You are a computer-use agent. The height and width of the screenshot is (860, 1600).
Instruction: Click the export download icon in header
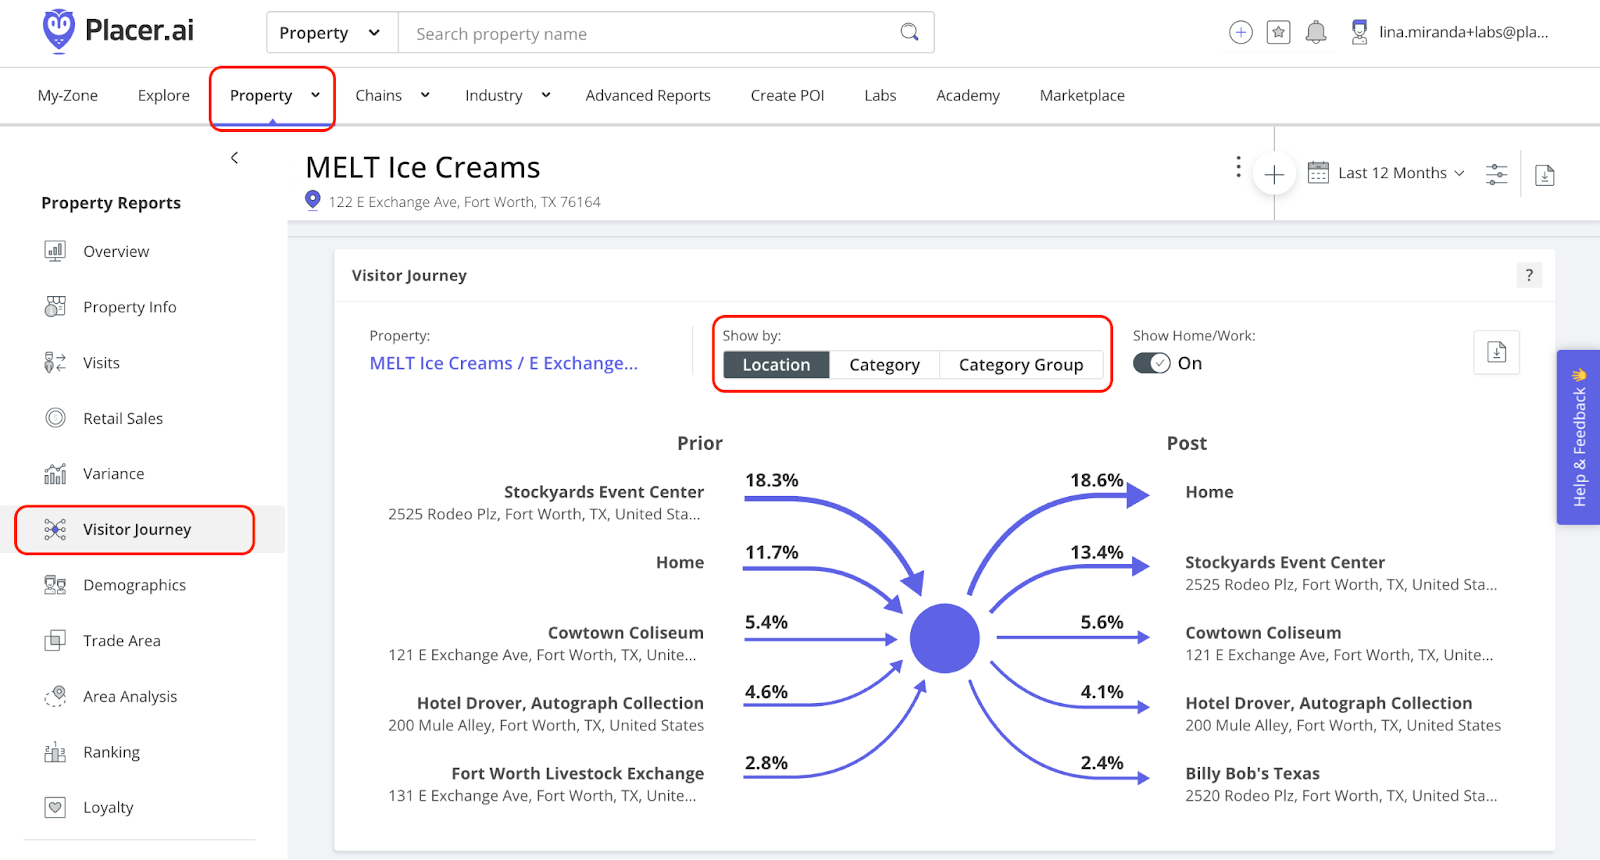[x=1544, y=175]
